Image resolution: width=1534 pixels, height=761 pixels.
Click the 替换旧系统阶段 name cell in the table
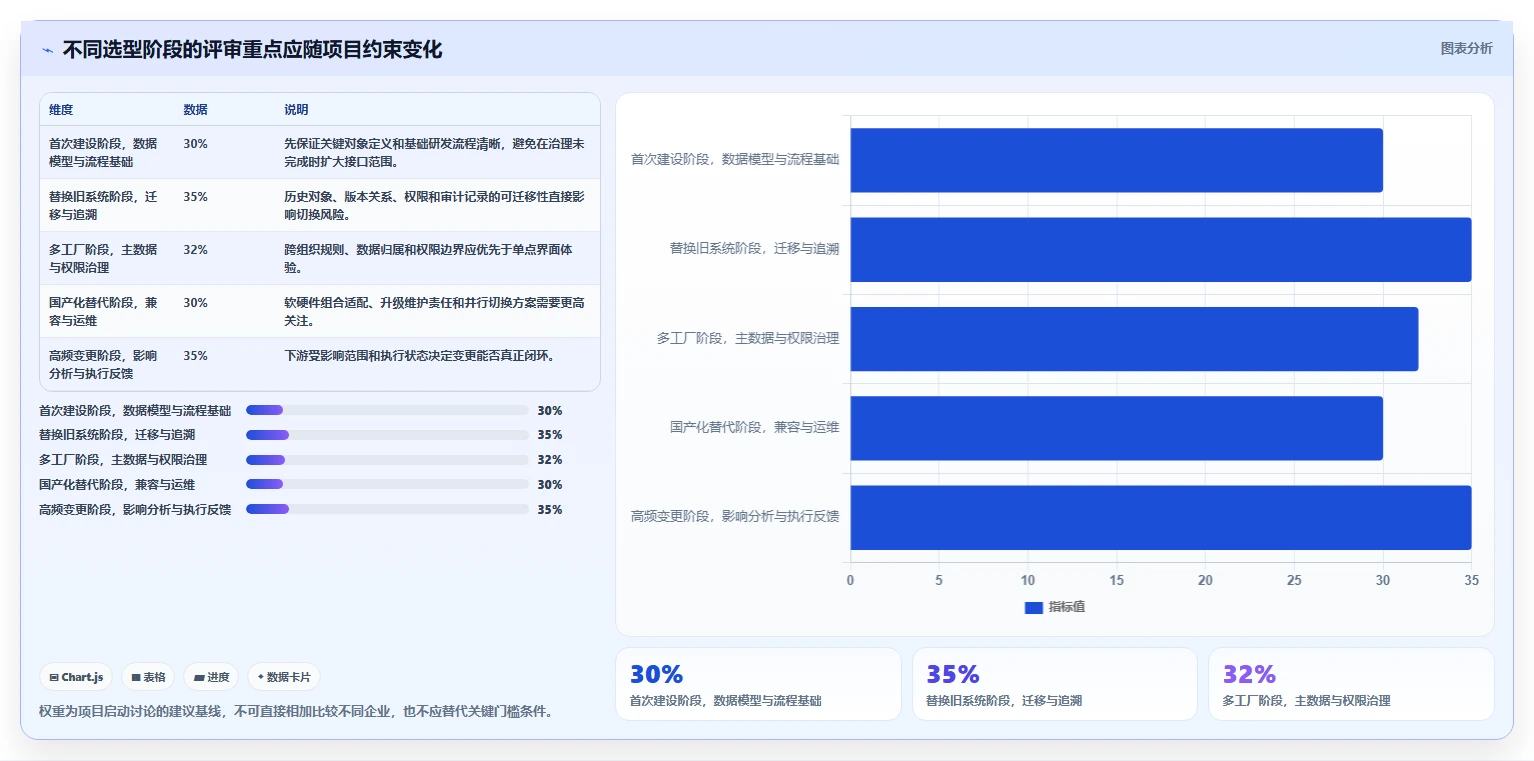[x=106, y=205]
